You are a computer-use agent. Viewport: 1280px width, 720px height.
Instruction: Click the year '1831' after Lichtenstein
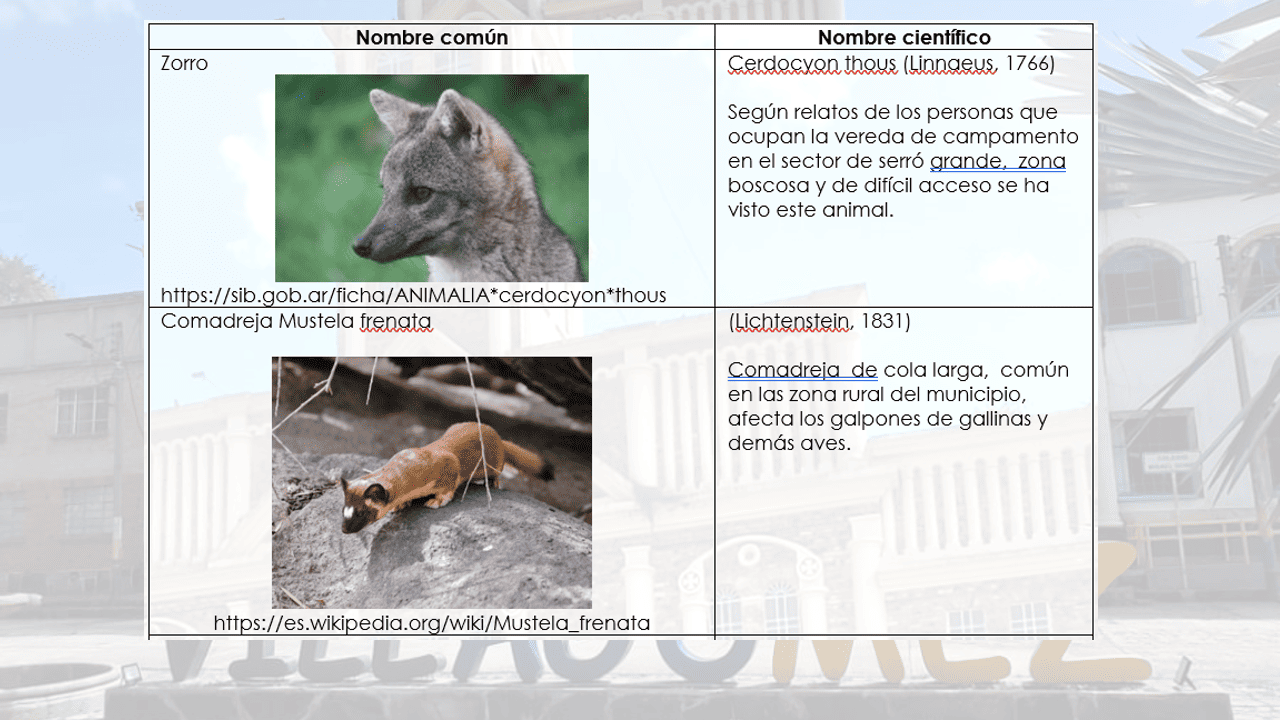(x=885, y=322)
